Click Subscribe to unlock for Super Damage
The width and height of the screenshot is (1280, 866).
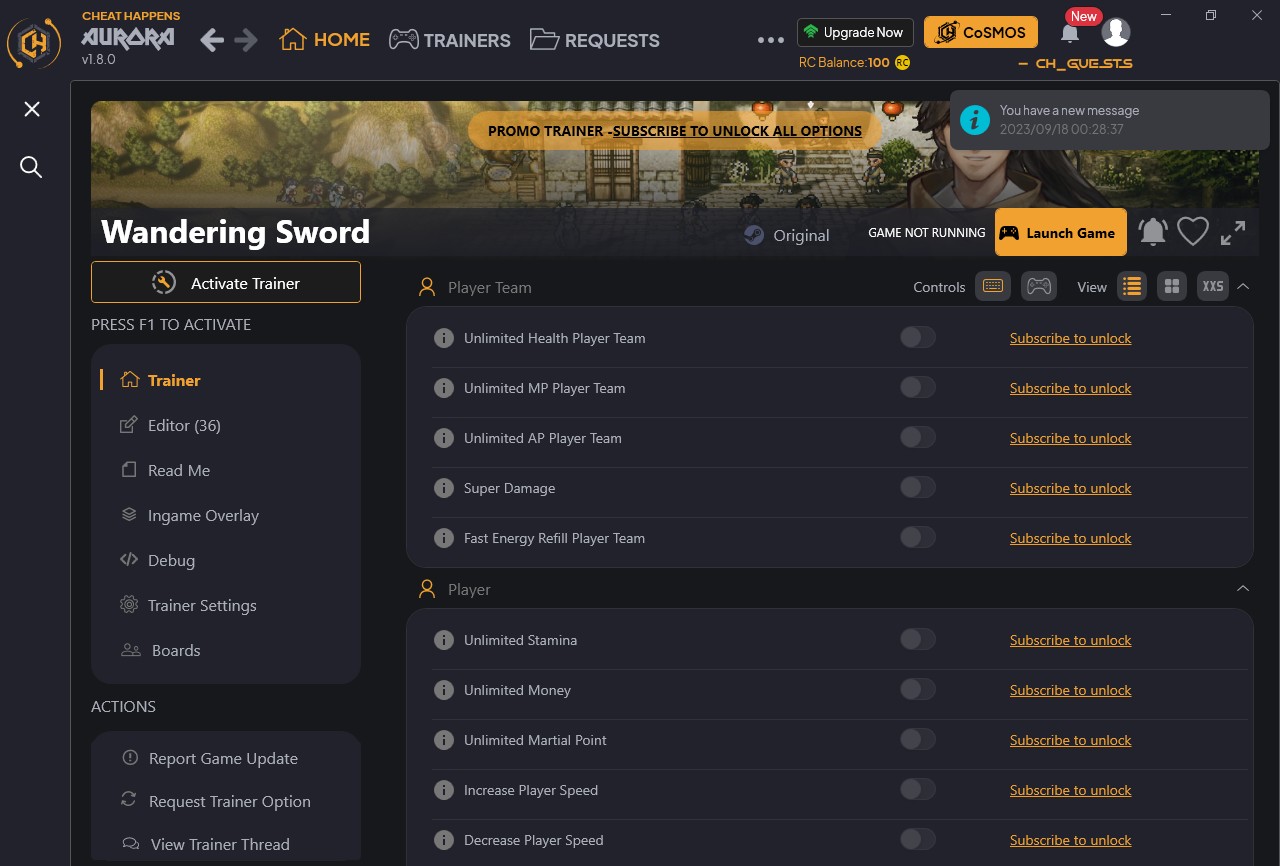tap(1070, 488)
